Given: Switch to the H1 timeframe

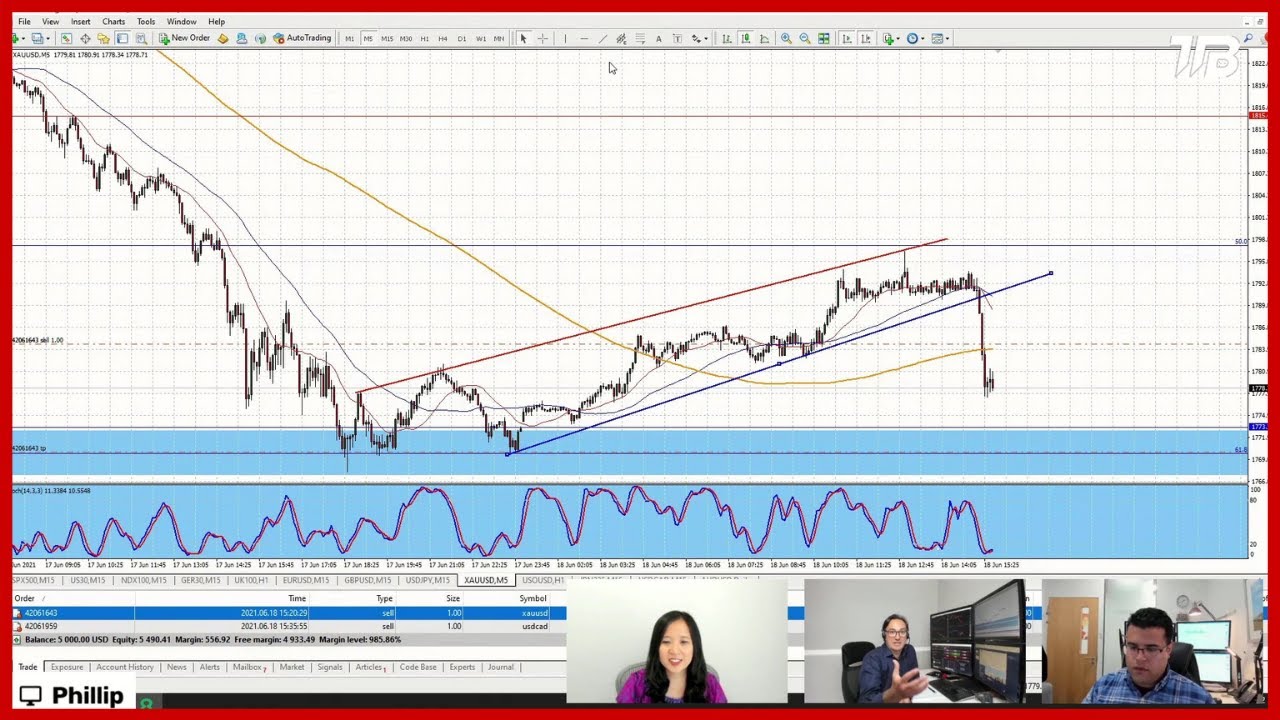Looking at the screenshot, I should coord(425,38).
